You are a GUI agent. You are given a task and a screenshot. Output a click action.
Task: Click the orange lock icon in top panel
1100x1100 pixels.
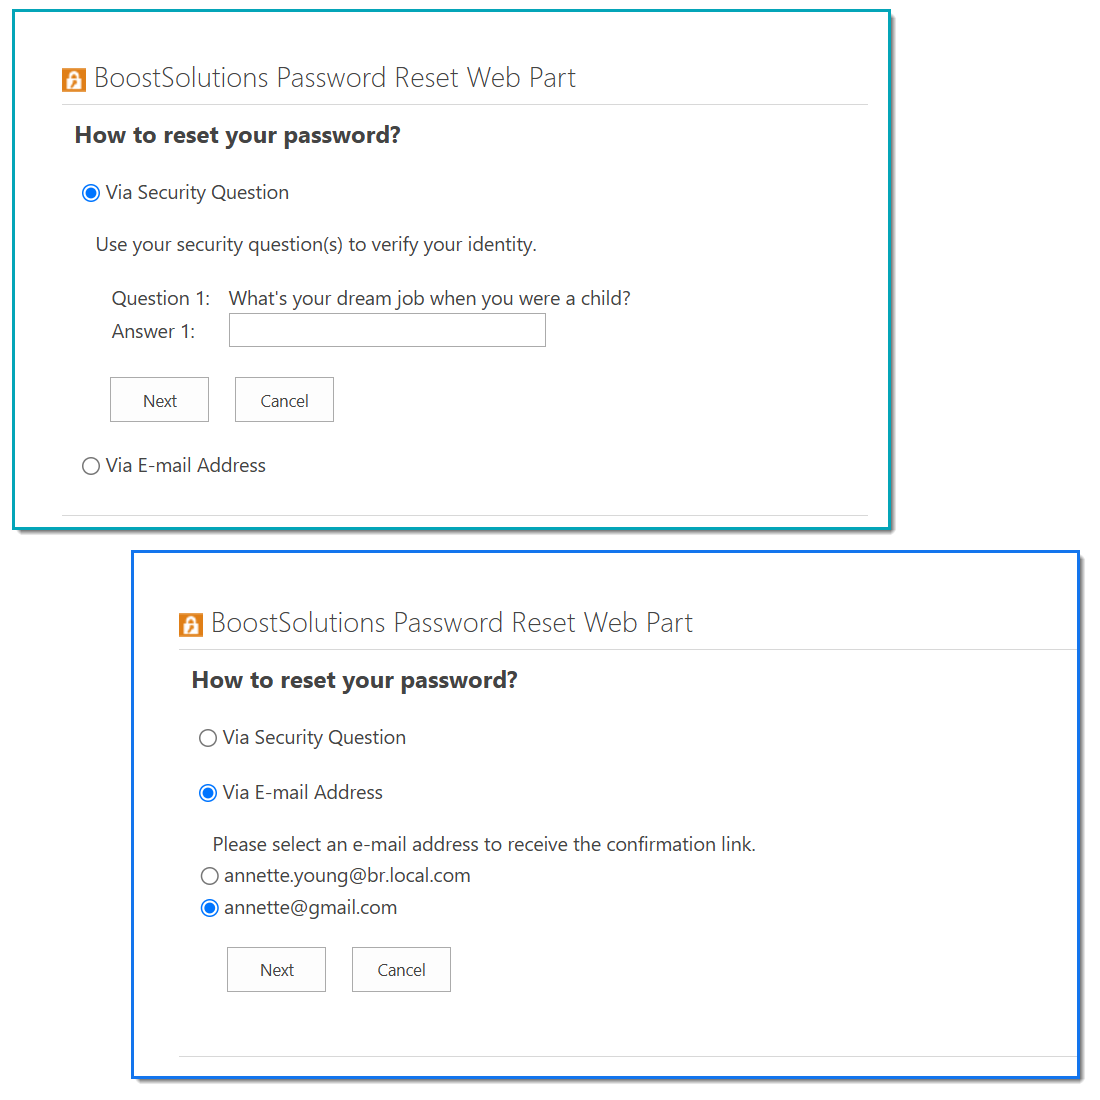pyautogui.click(x=74, y=80)
